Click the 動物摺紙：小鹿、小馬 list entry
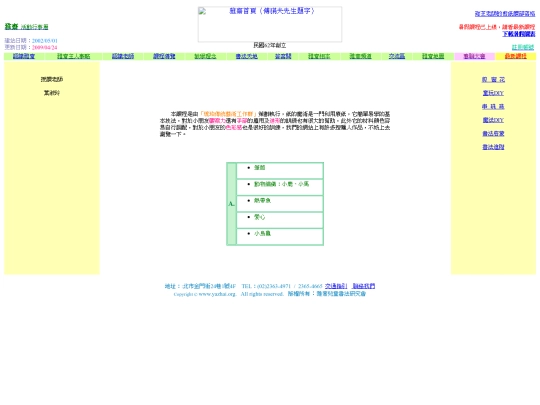The image size is (540, 405). [x=281, y=184]
